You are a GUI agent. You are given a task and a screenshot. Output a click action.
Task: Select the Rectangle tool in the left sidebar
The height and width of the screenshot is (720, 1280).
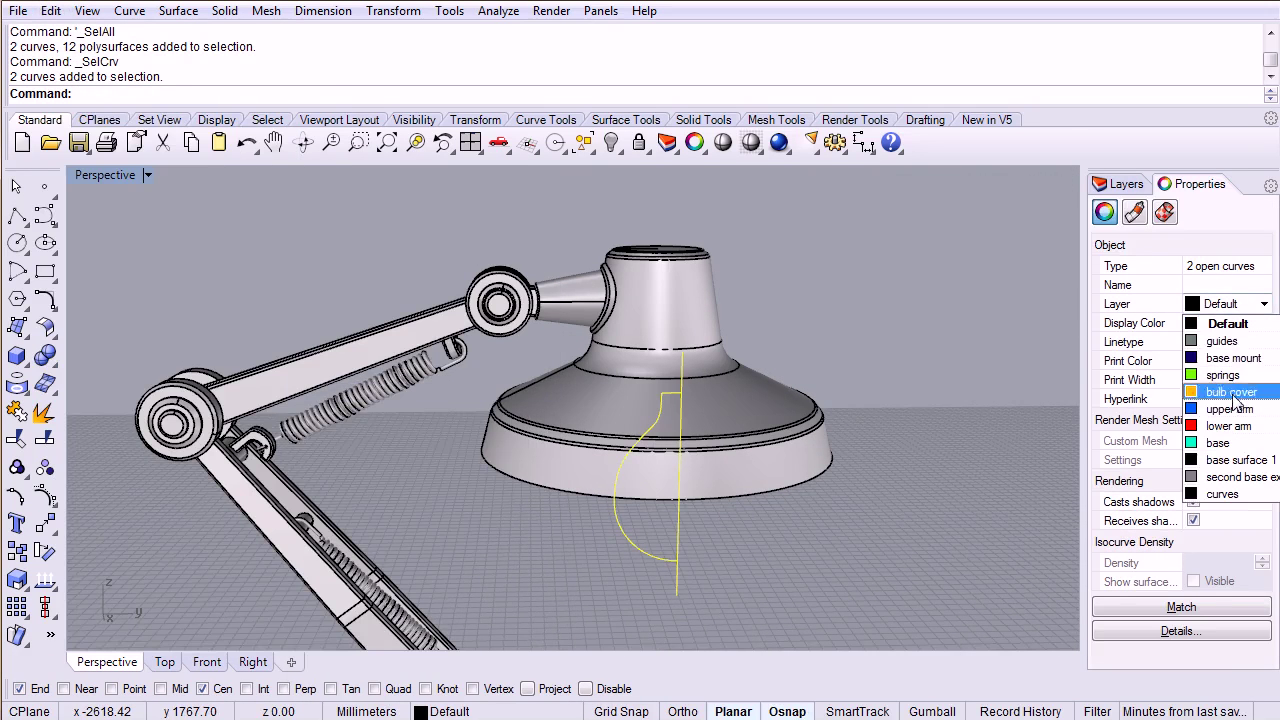pos(45,271)
